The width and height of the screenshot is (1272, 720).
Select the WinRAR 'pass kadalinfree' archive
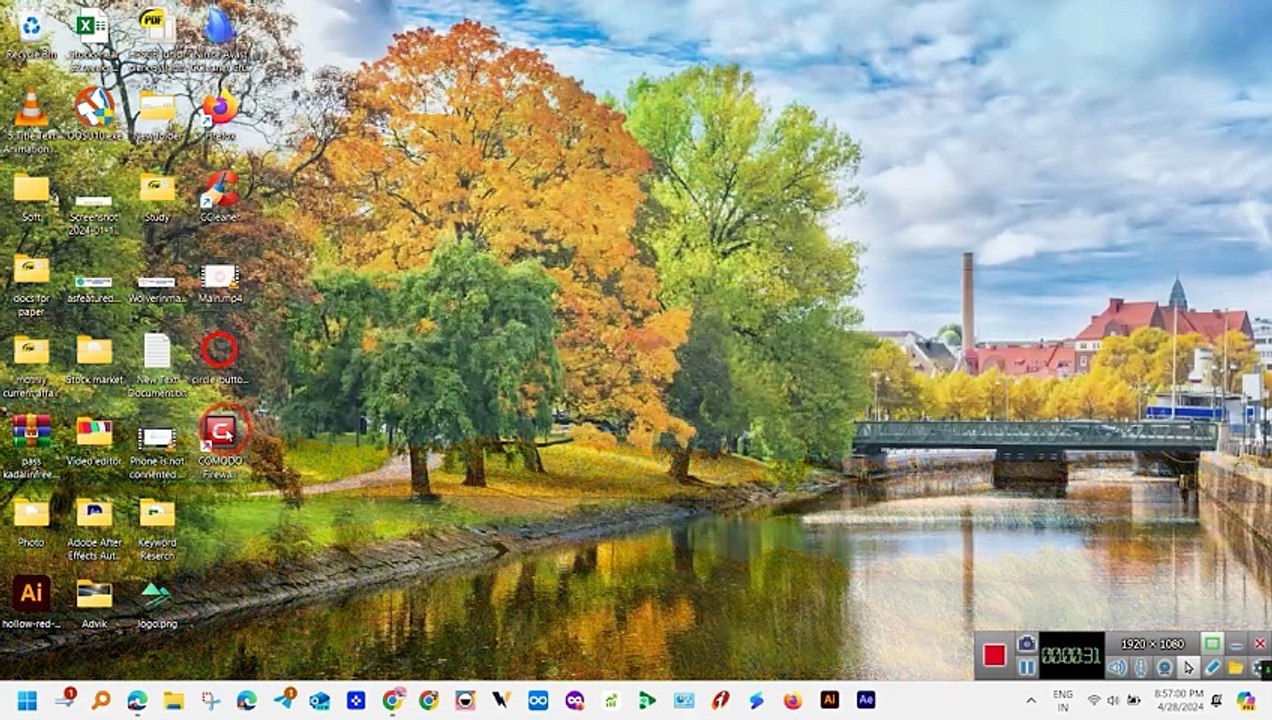pyautogui.click(x=31, y=448)
